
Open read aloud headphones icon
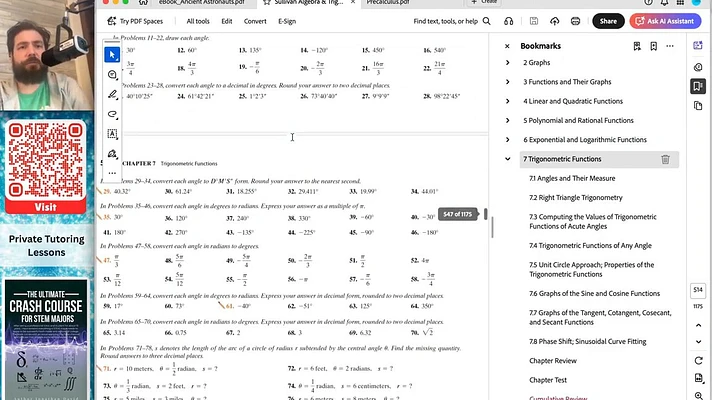point(509,21)
